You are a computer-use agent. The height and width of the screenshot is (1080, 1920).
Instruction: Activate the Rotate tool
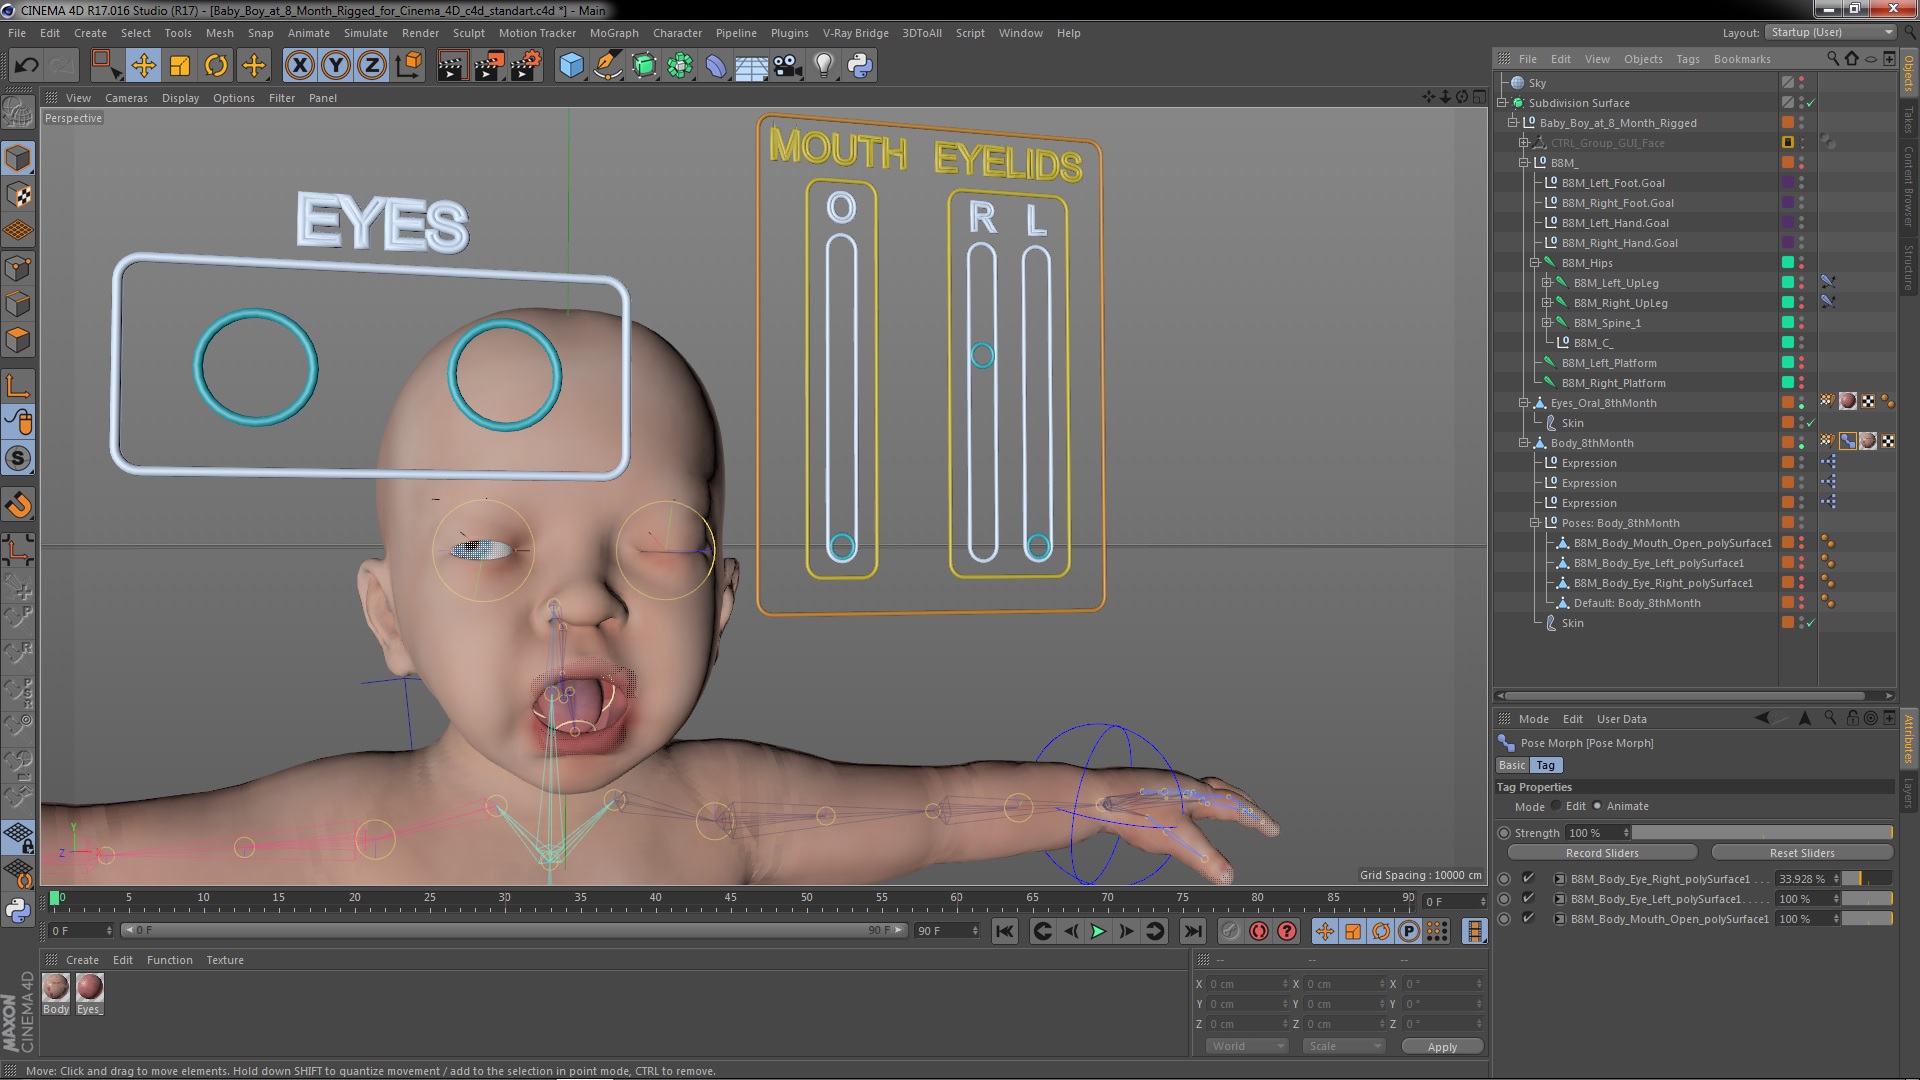[x=216, y=66]
